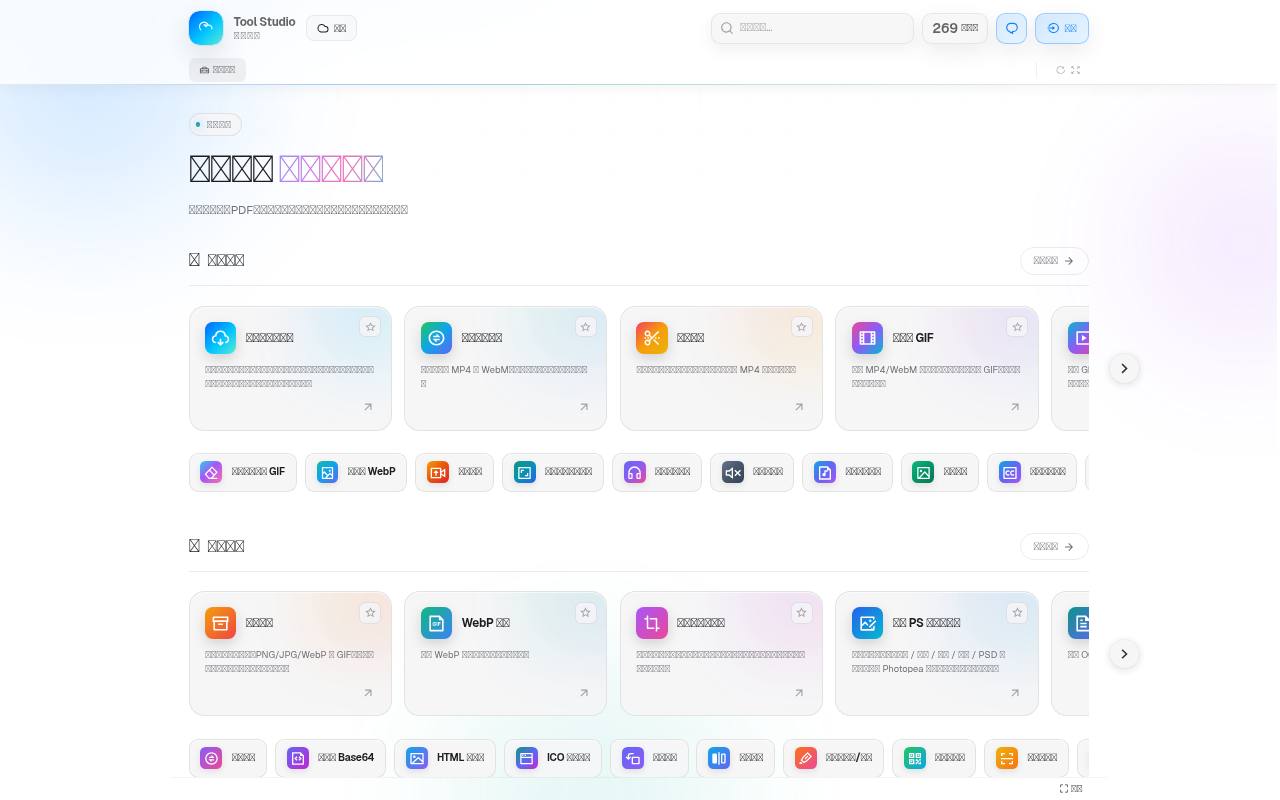Star the MP4 to WebM converter card
The image size is (1280, 800).
click(x=586, y=327)
